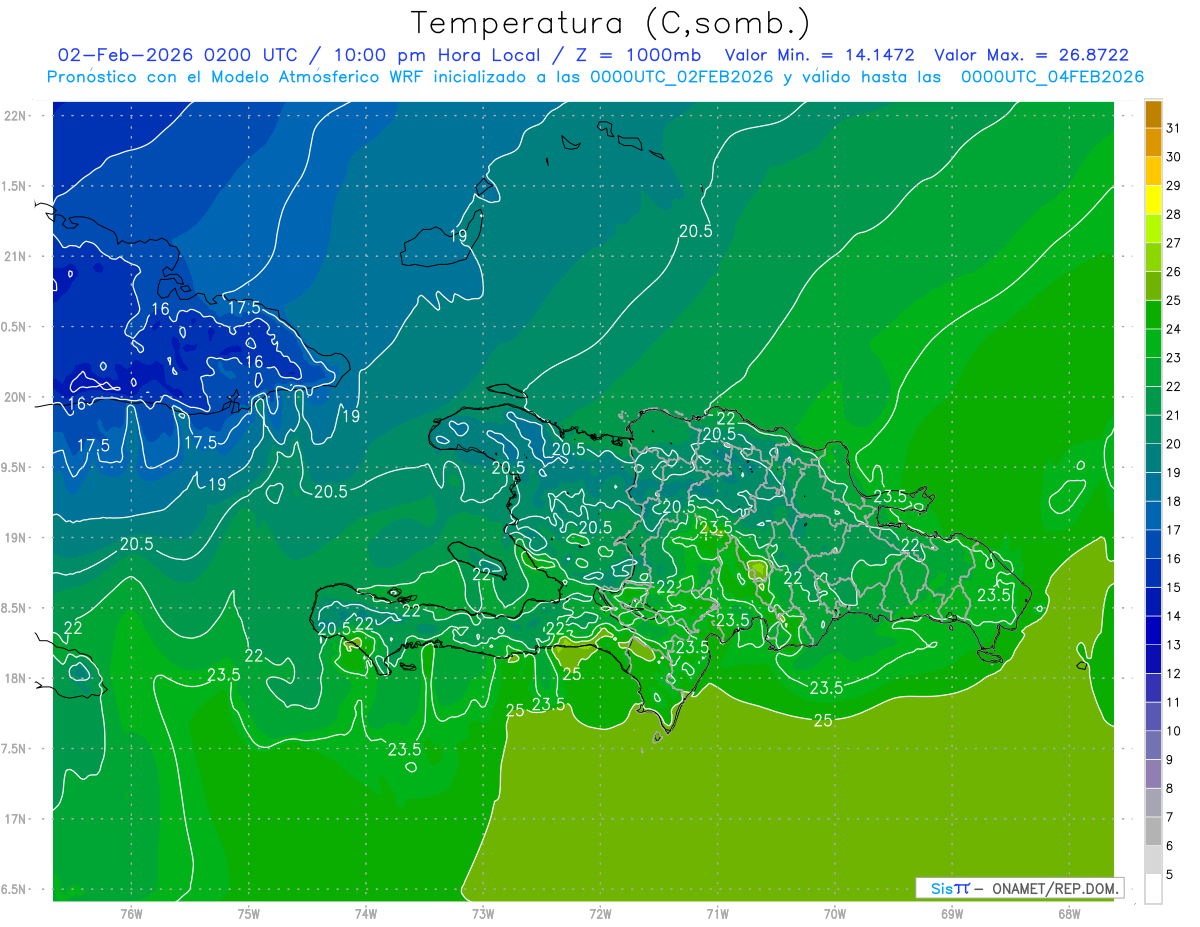The image size is (1200, 927).
Task: Click the color scale value "29"
Action: coord(1174,186)
